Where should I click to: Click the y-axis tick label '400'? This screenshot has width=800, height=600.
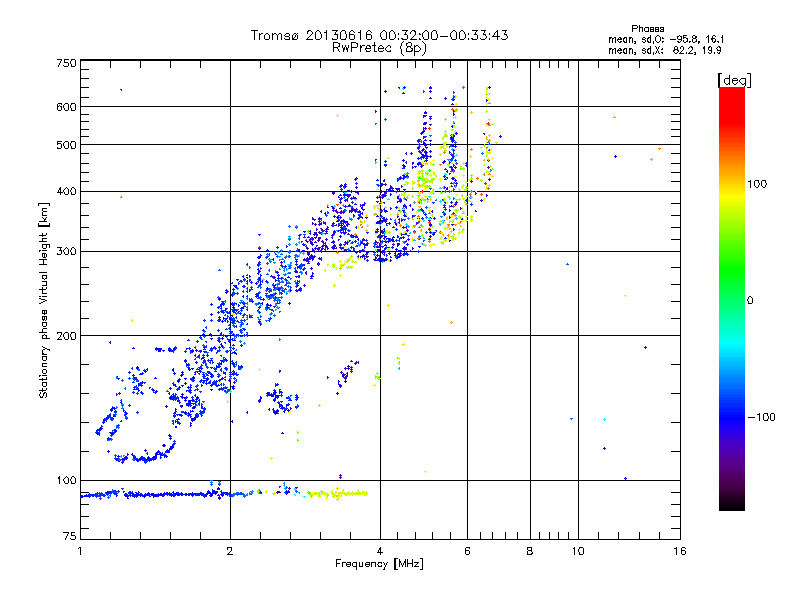(66, 192)
